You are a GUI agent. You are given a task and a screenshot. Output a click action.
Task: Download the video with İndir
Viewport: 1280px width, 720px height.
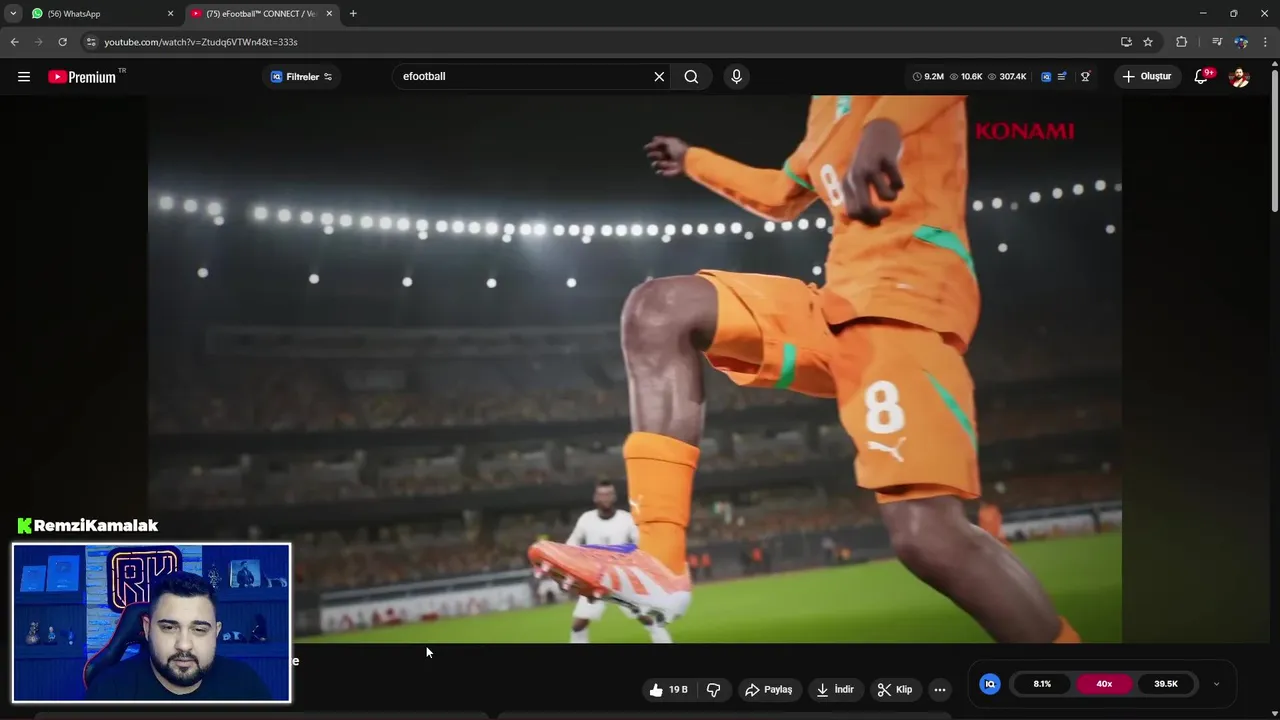pyautogui.click(x=835, y=690)
